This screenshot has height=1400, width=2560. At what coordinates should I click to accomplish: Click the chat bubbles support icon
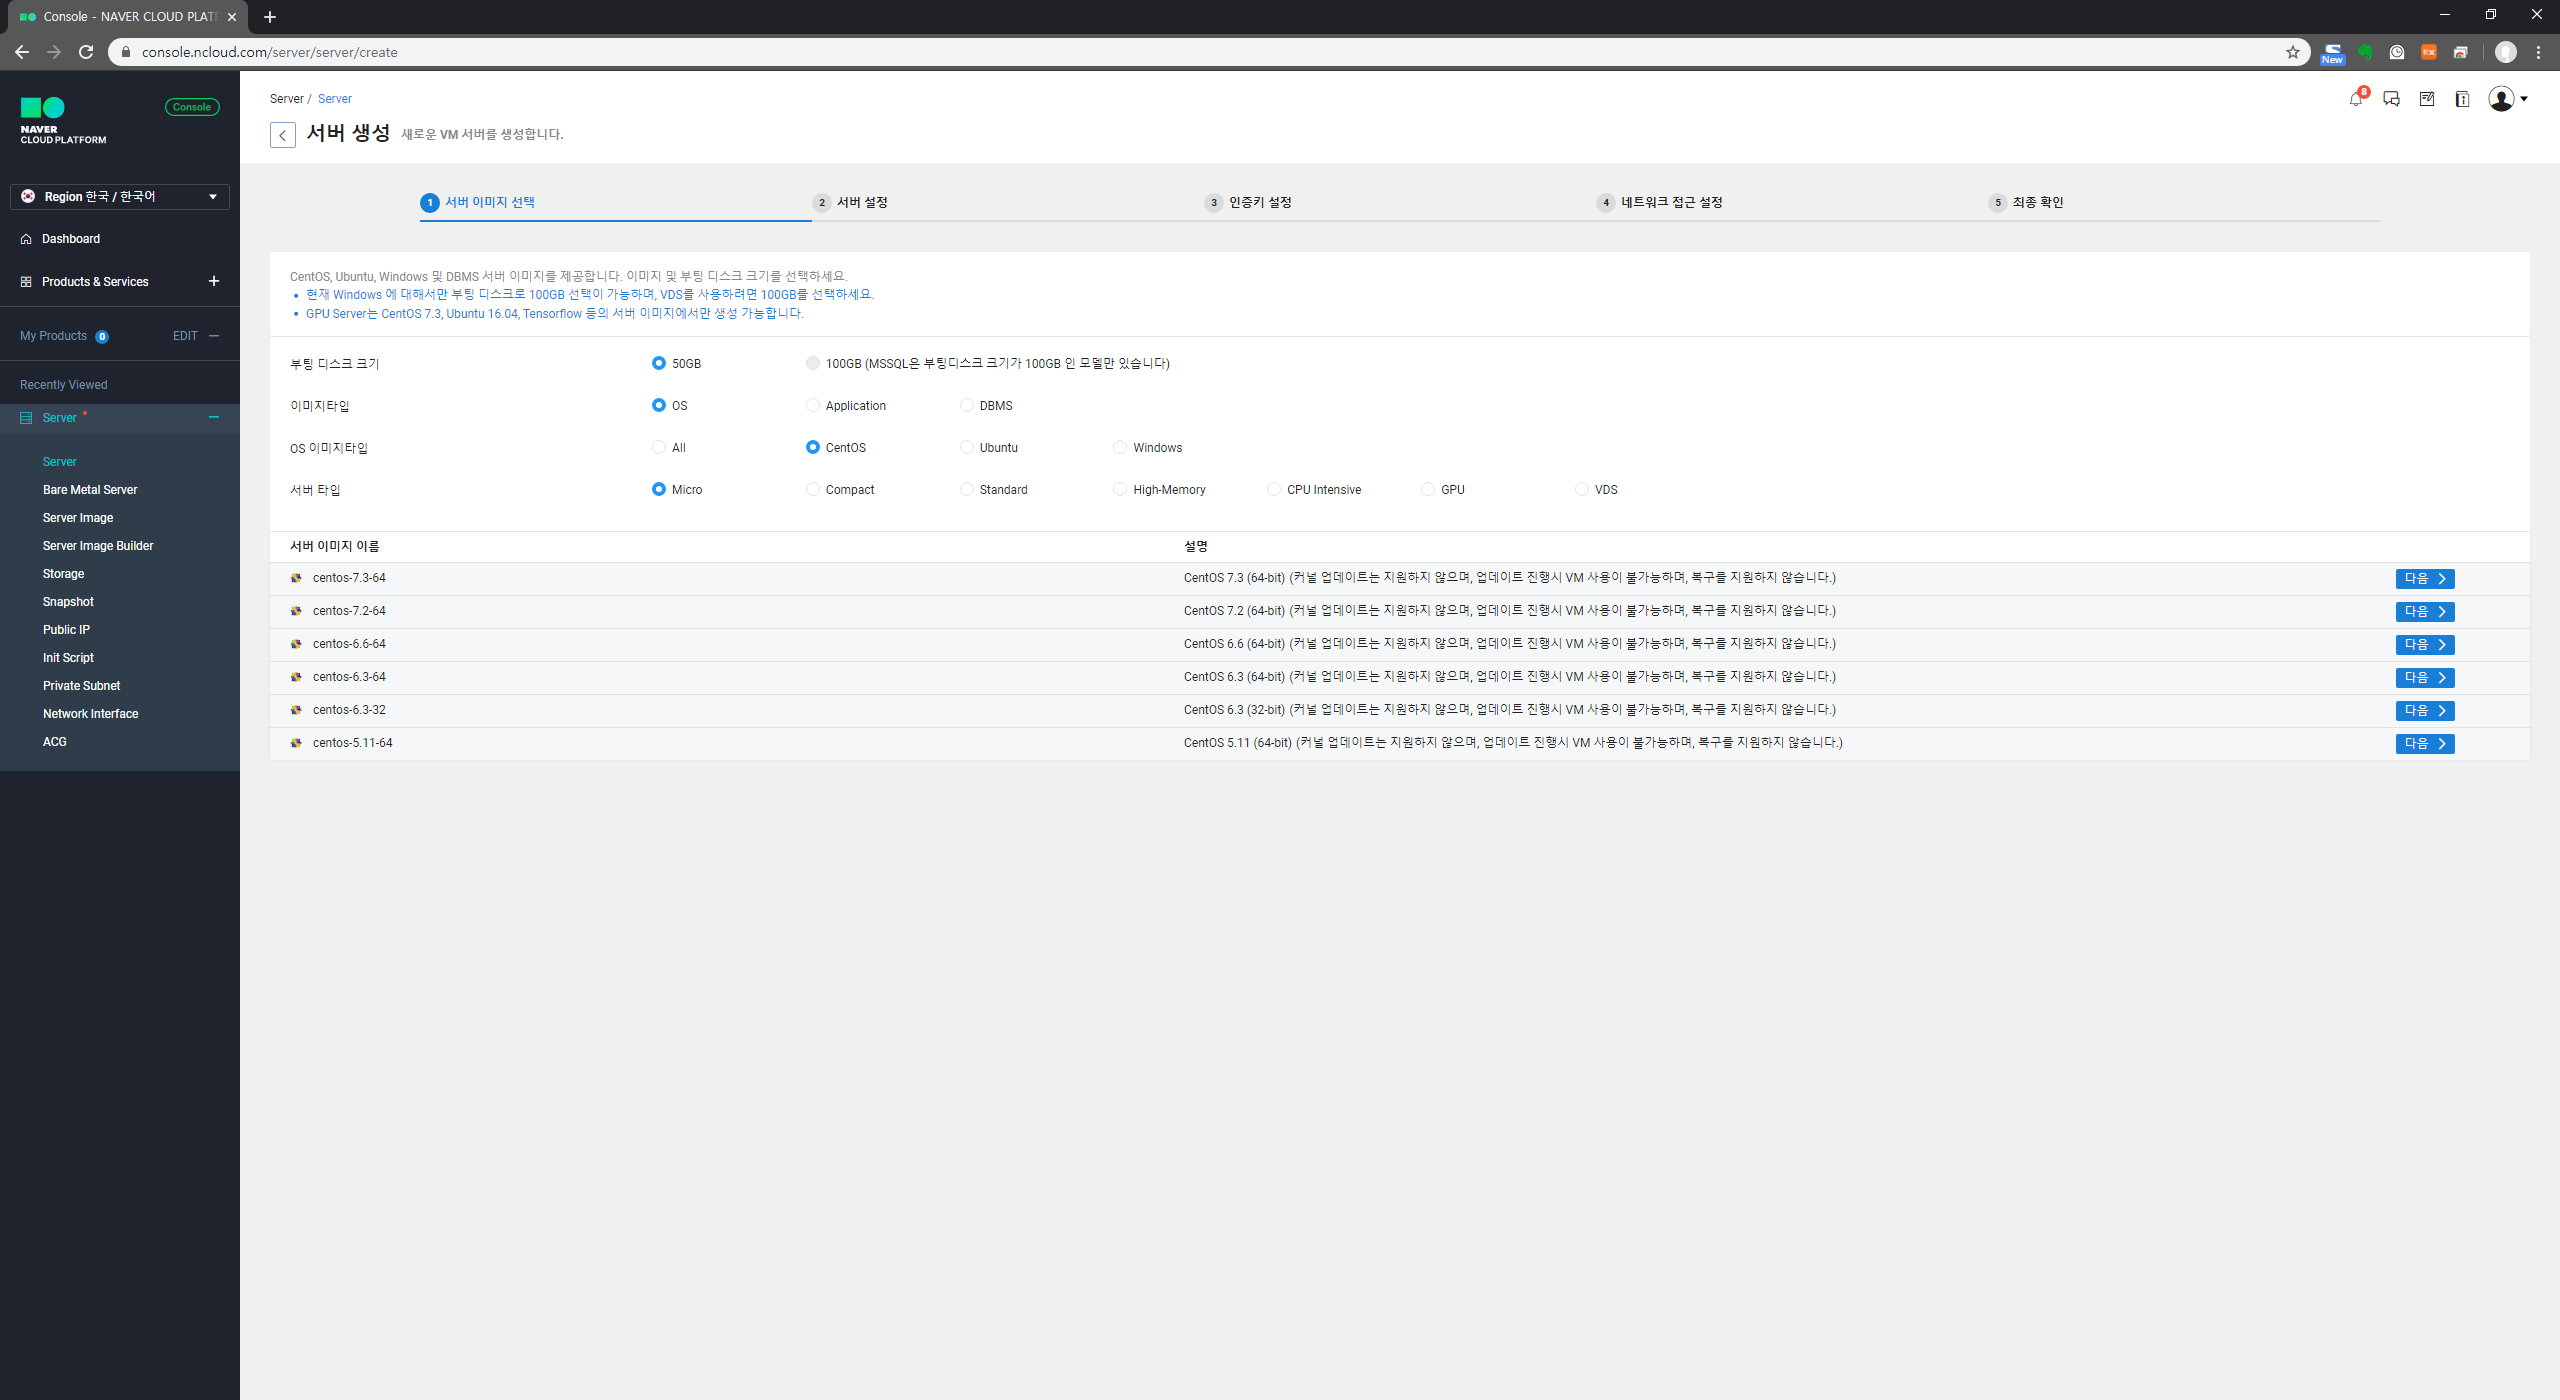(x=2391, y=99)
